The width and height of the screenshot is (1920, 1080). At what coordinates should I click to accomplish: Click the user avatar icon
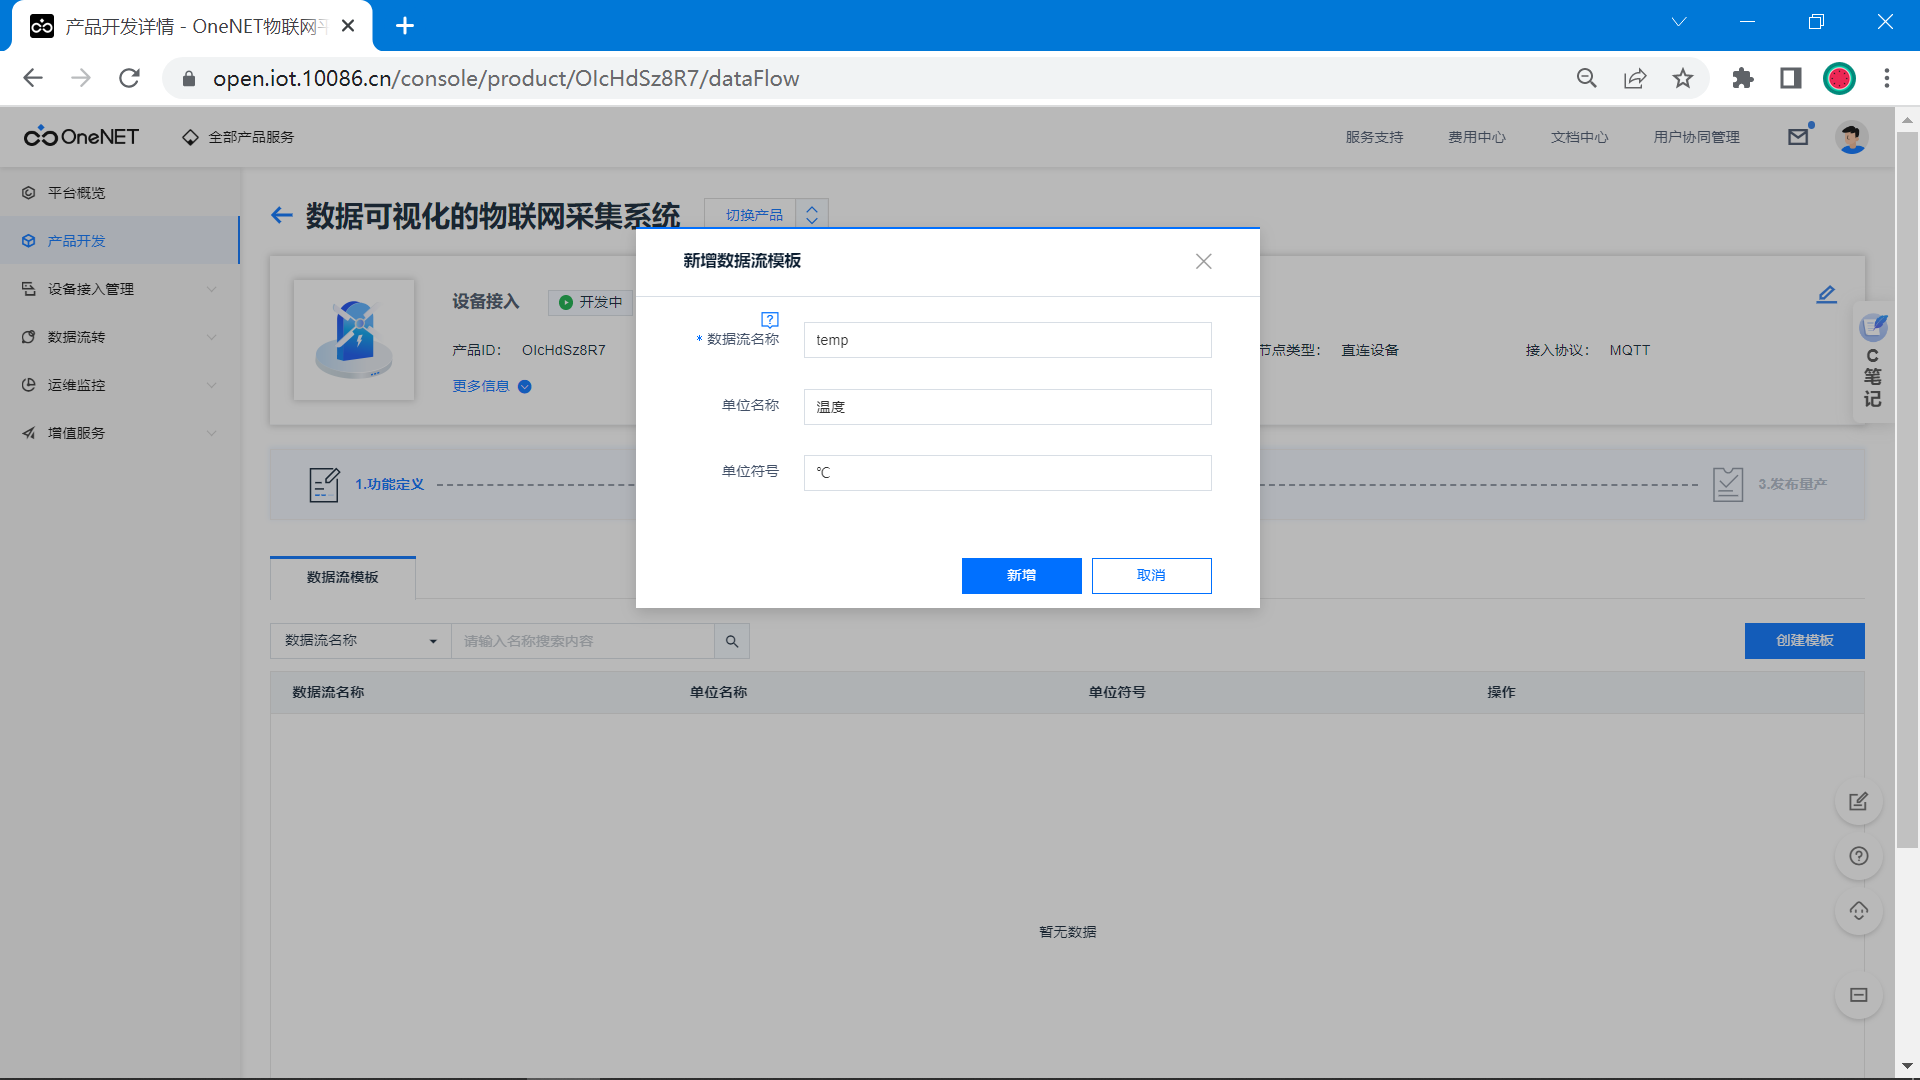(1851, 137)
